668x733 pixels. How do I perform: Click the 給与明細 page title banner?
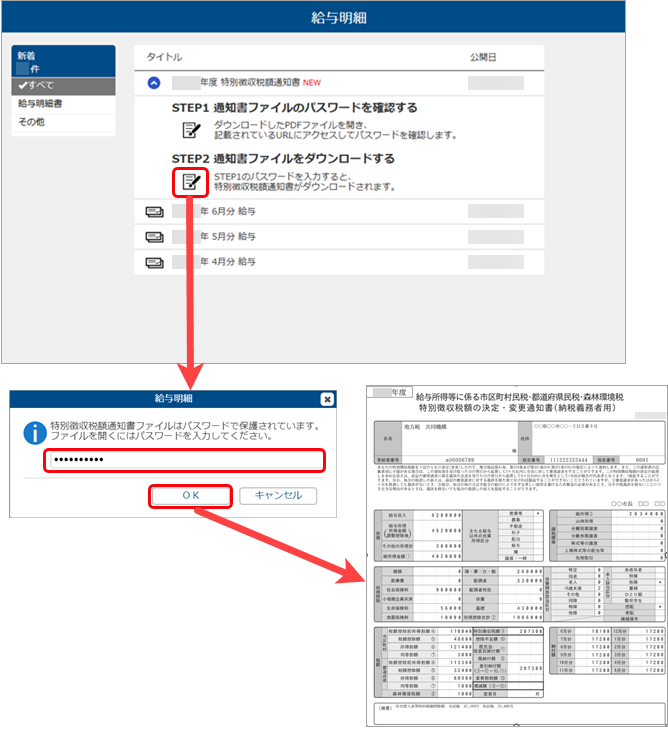coord(313,17)
